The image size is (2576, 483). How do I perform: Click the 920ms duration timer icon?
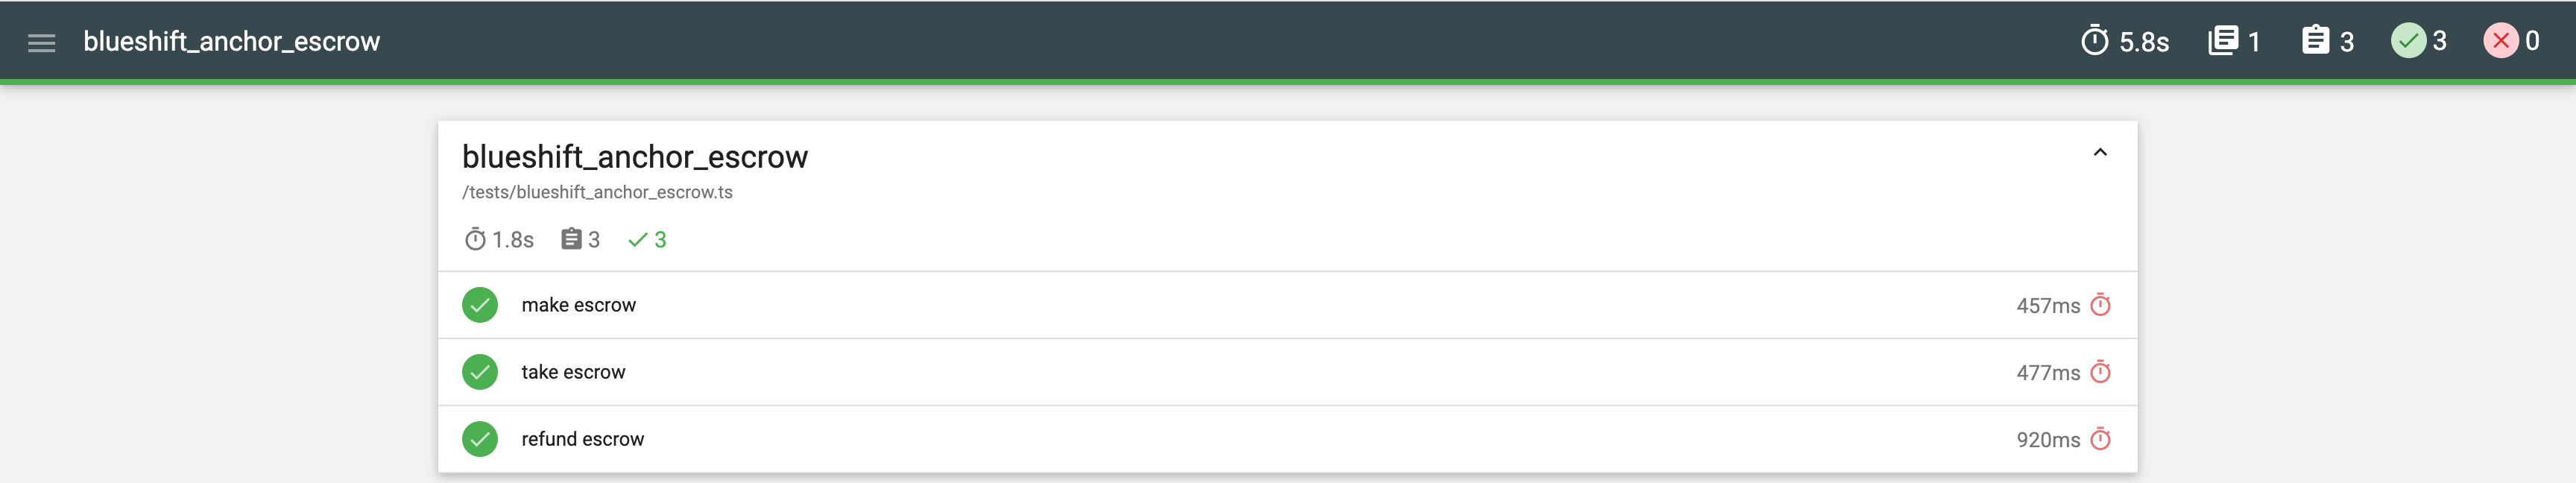(2101, 439)
